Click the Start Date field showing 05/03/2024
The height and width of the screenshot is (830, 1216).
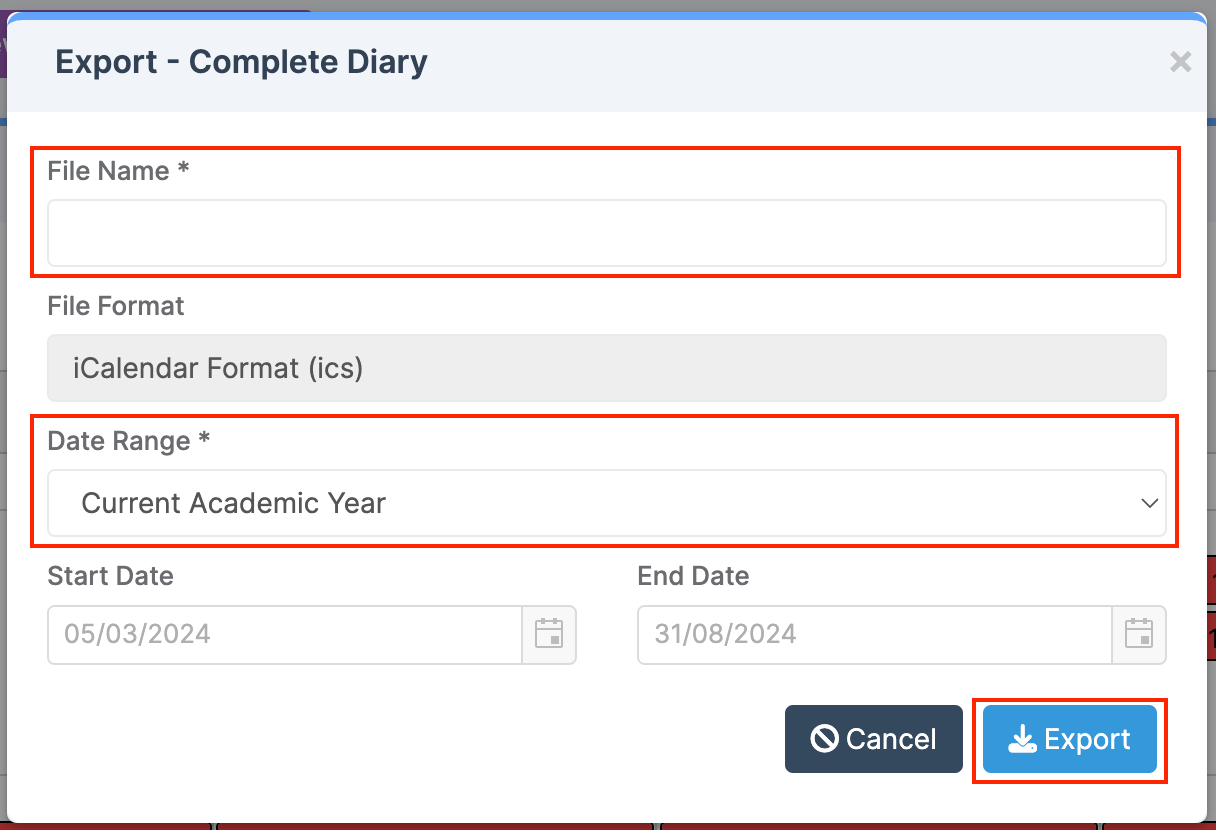point(280,634)
